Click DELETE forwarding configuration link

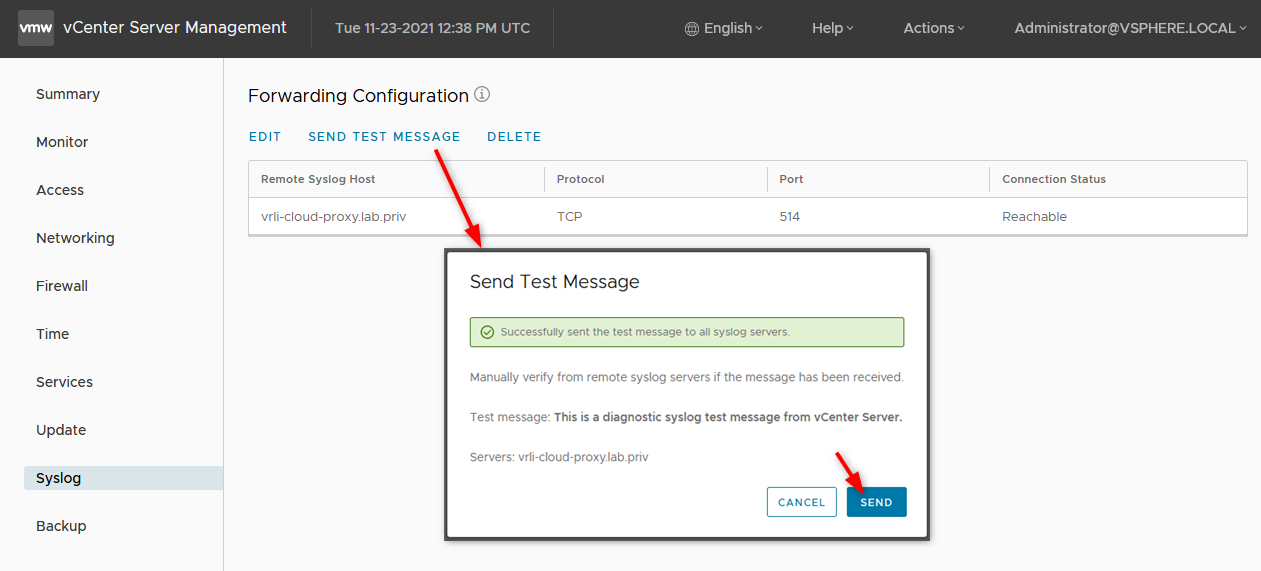click(514, 137)
